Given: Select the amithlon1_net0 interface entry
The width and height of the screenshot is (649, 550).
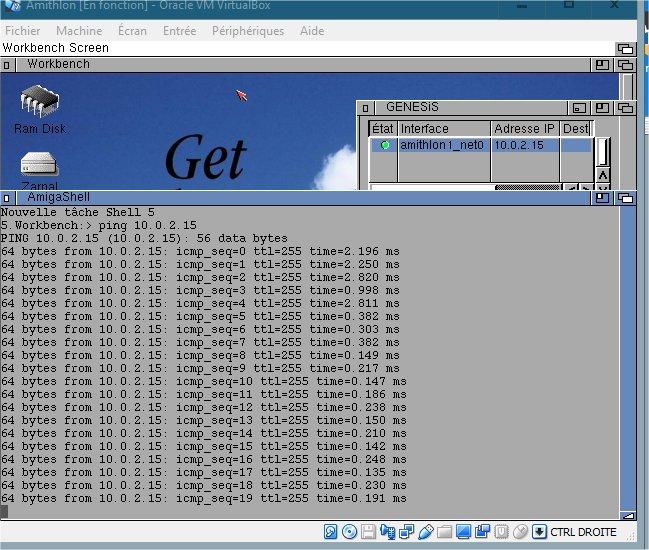Looking at the screenshot, I should coord(442,145).
